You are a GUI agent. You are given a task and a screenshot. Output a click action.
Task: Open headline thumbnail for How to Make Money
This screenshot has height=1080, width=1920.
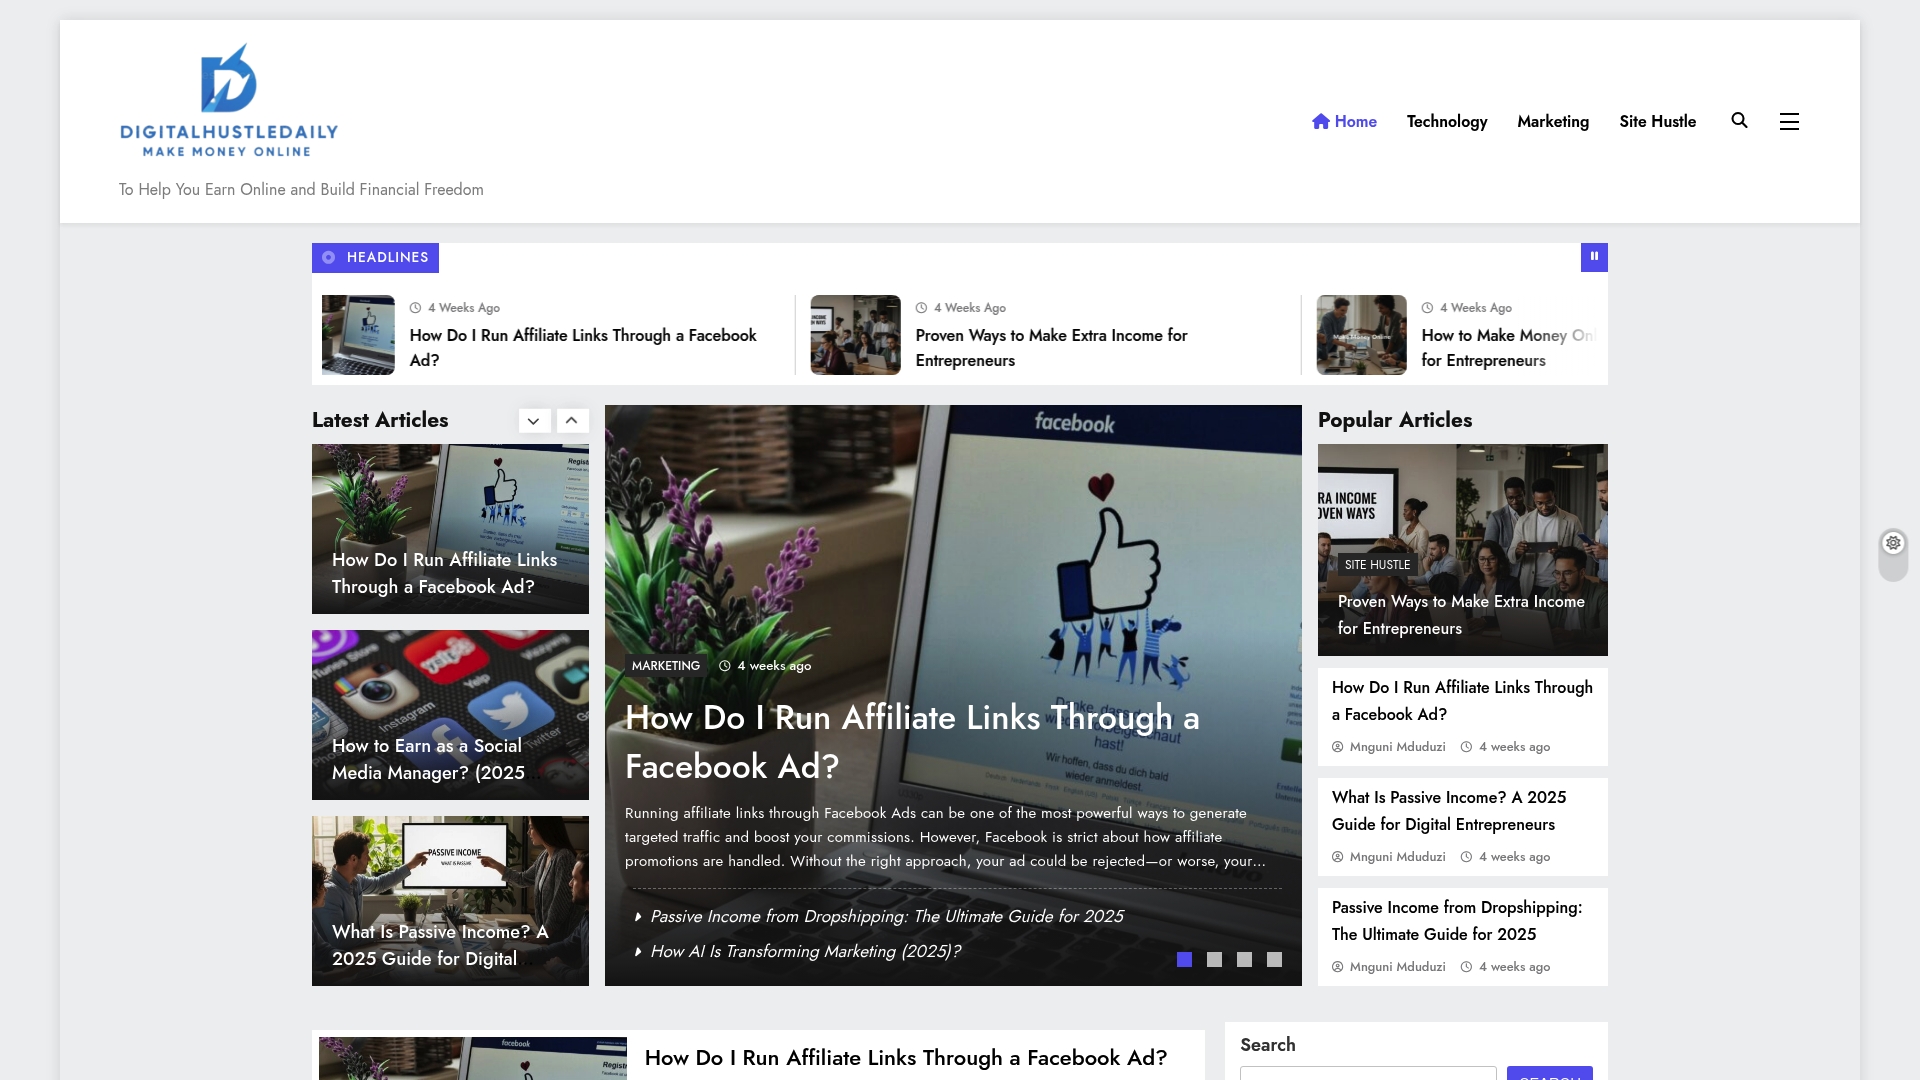(1361, 335)
